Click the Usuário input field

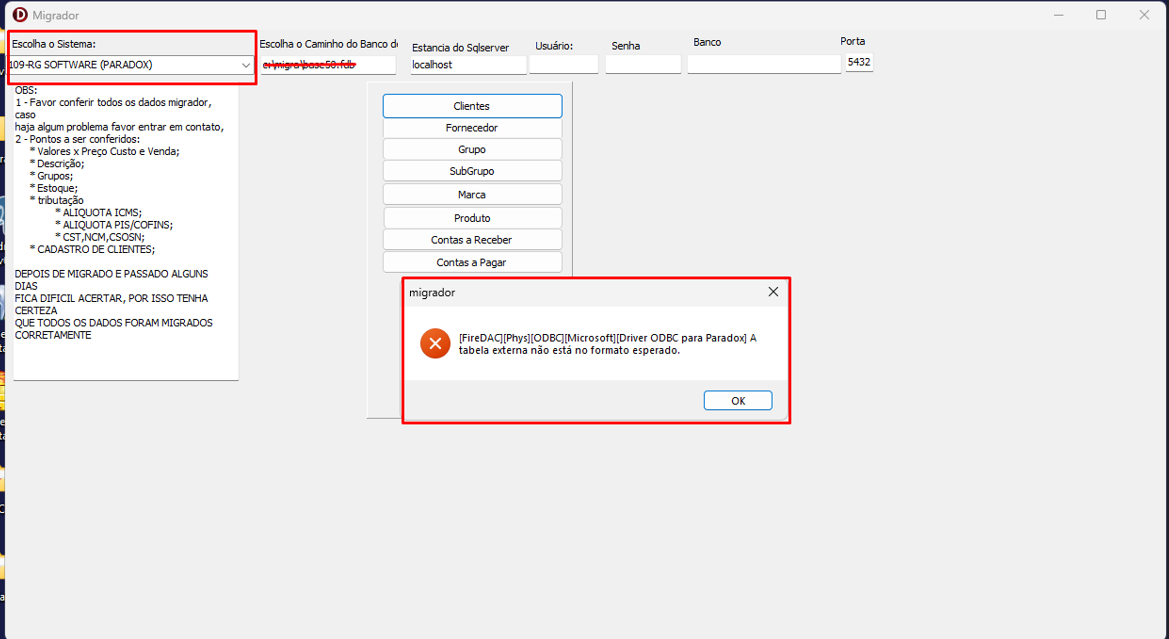pos(563,65)
